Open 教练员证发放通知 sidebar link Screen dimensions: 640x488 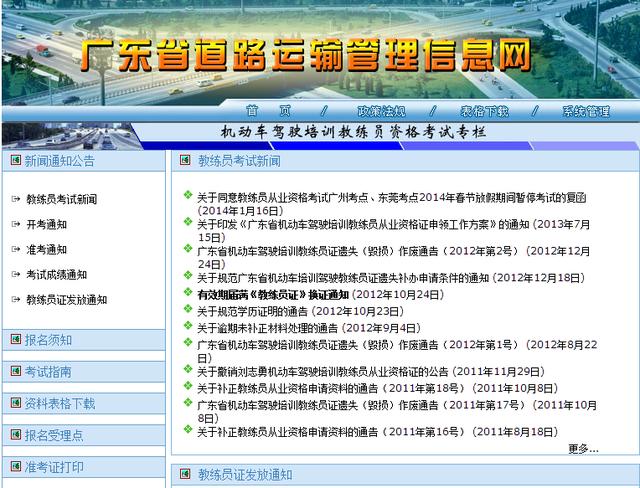click(66, 300)
